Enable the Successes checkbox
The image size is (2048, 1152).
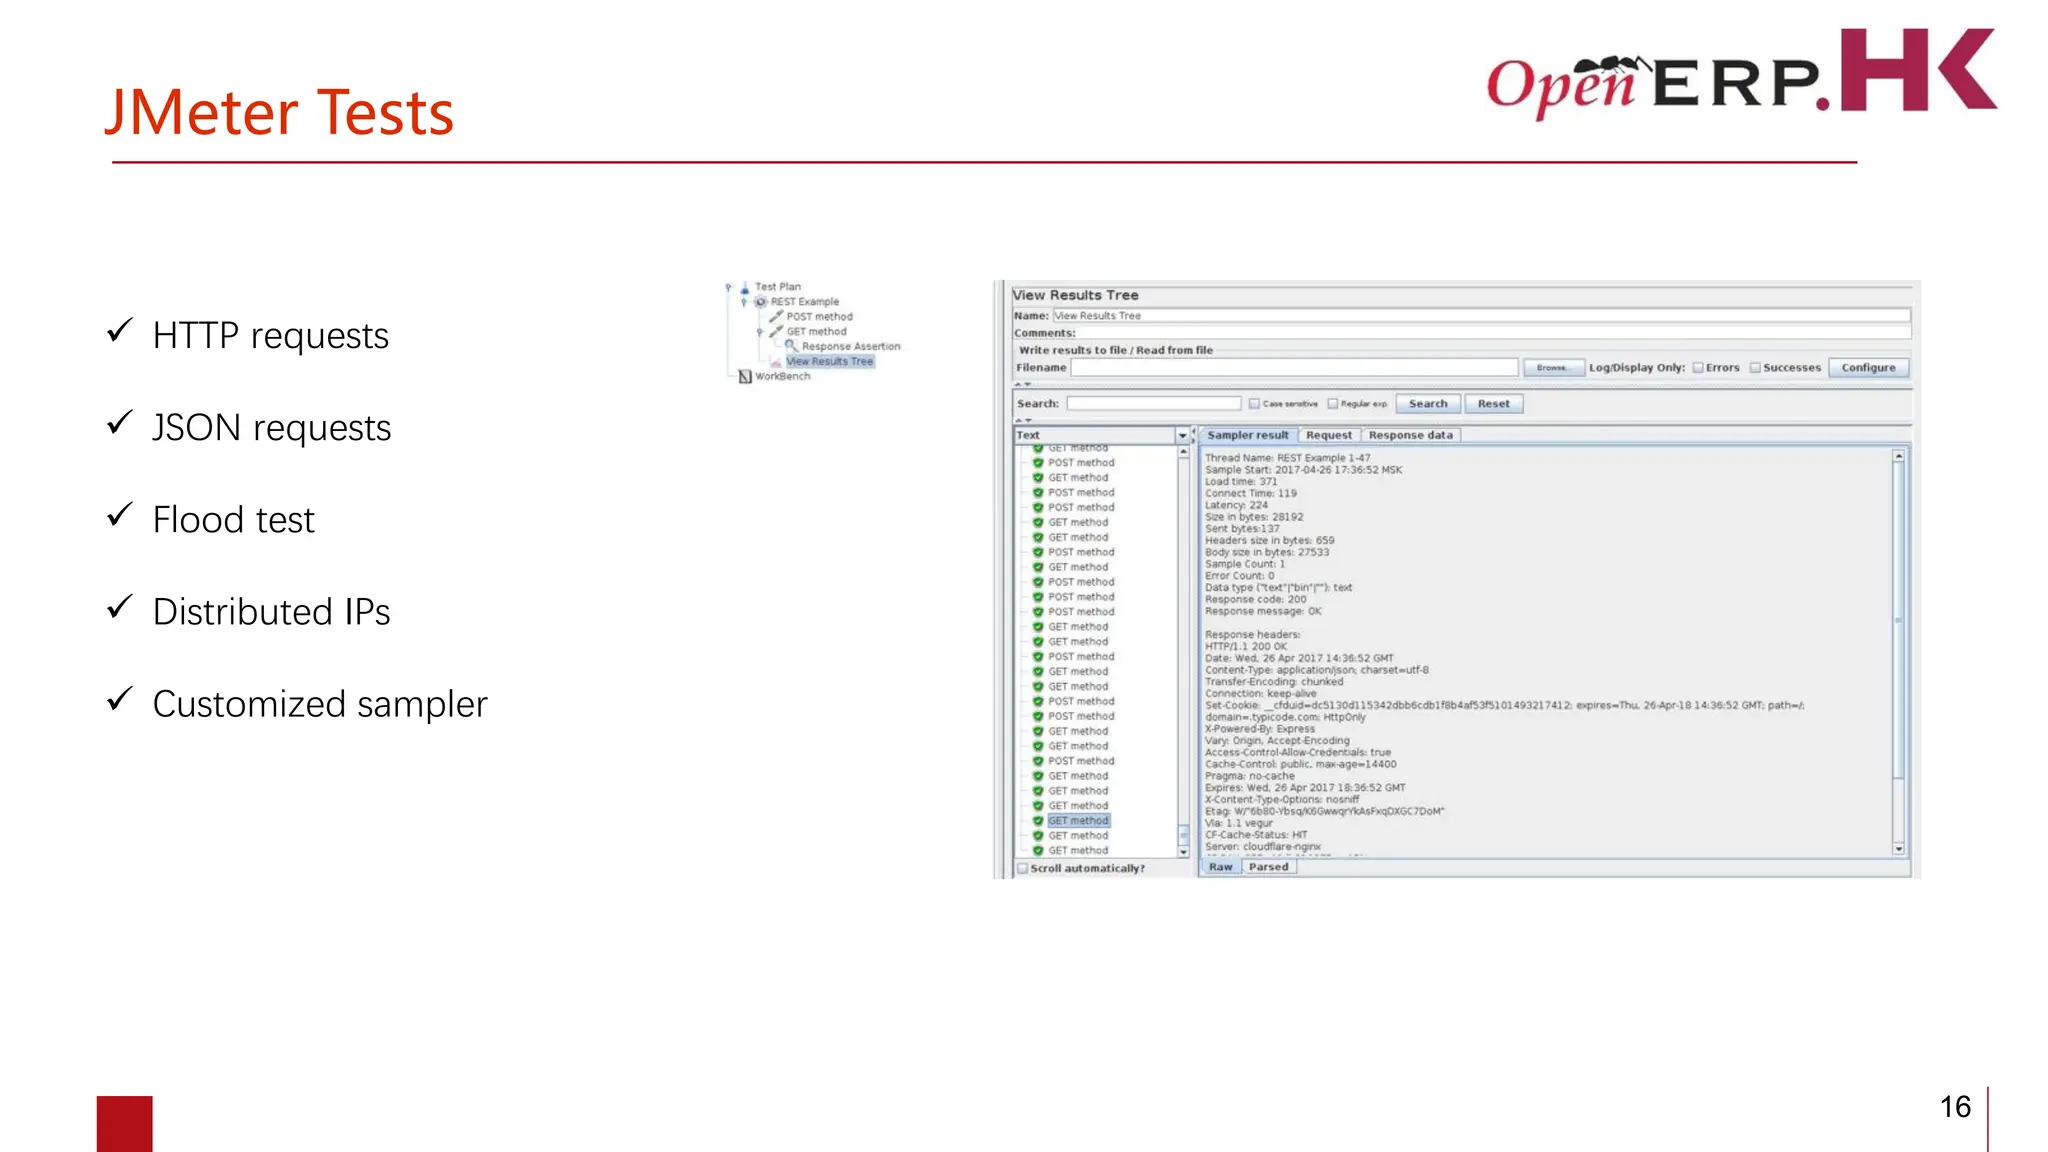click(1755, 368)
